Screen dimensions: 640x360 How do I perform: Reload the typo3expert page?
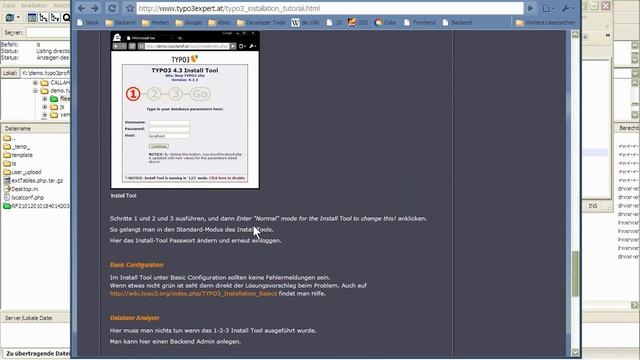[112, 8]
